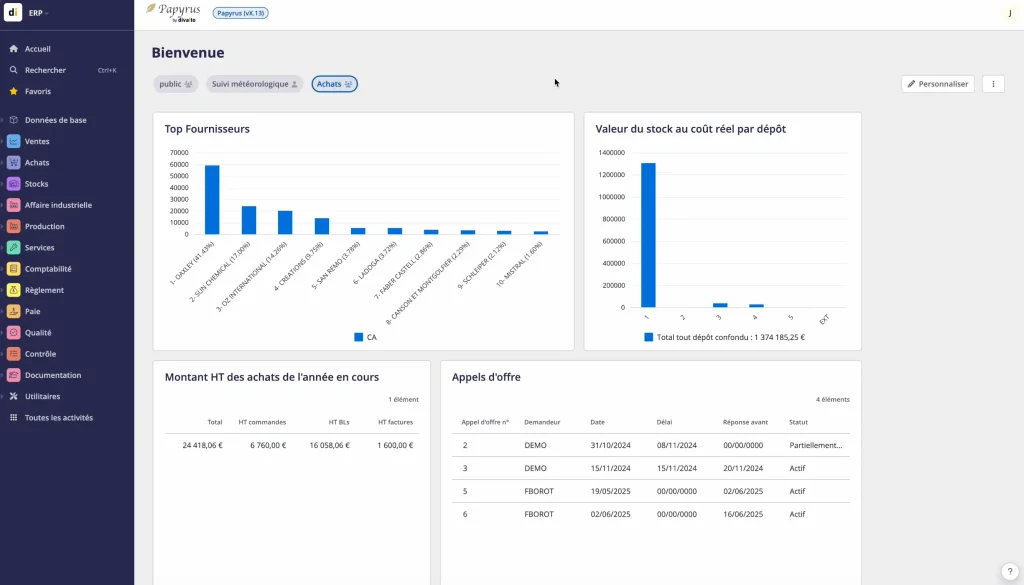The image size is (1024, 585).
Task: Switch to the Suivi météorologique tab
Action: click(252, 84)
